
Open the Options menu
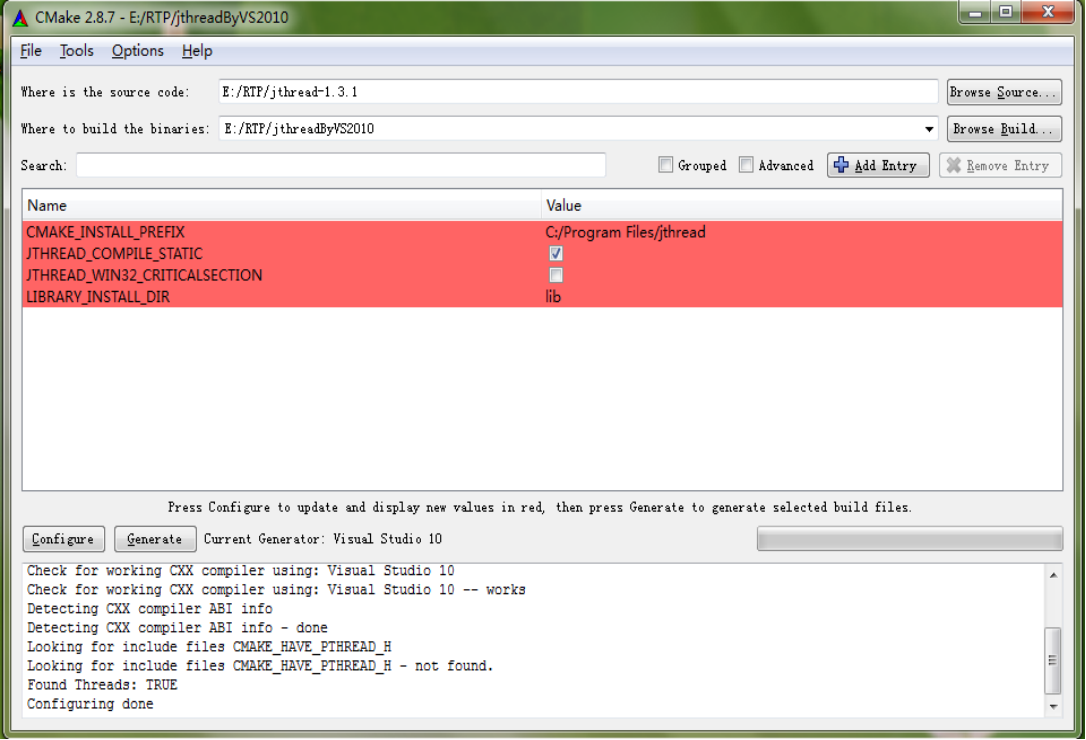pyautogui.click(x=137, y=51)
